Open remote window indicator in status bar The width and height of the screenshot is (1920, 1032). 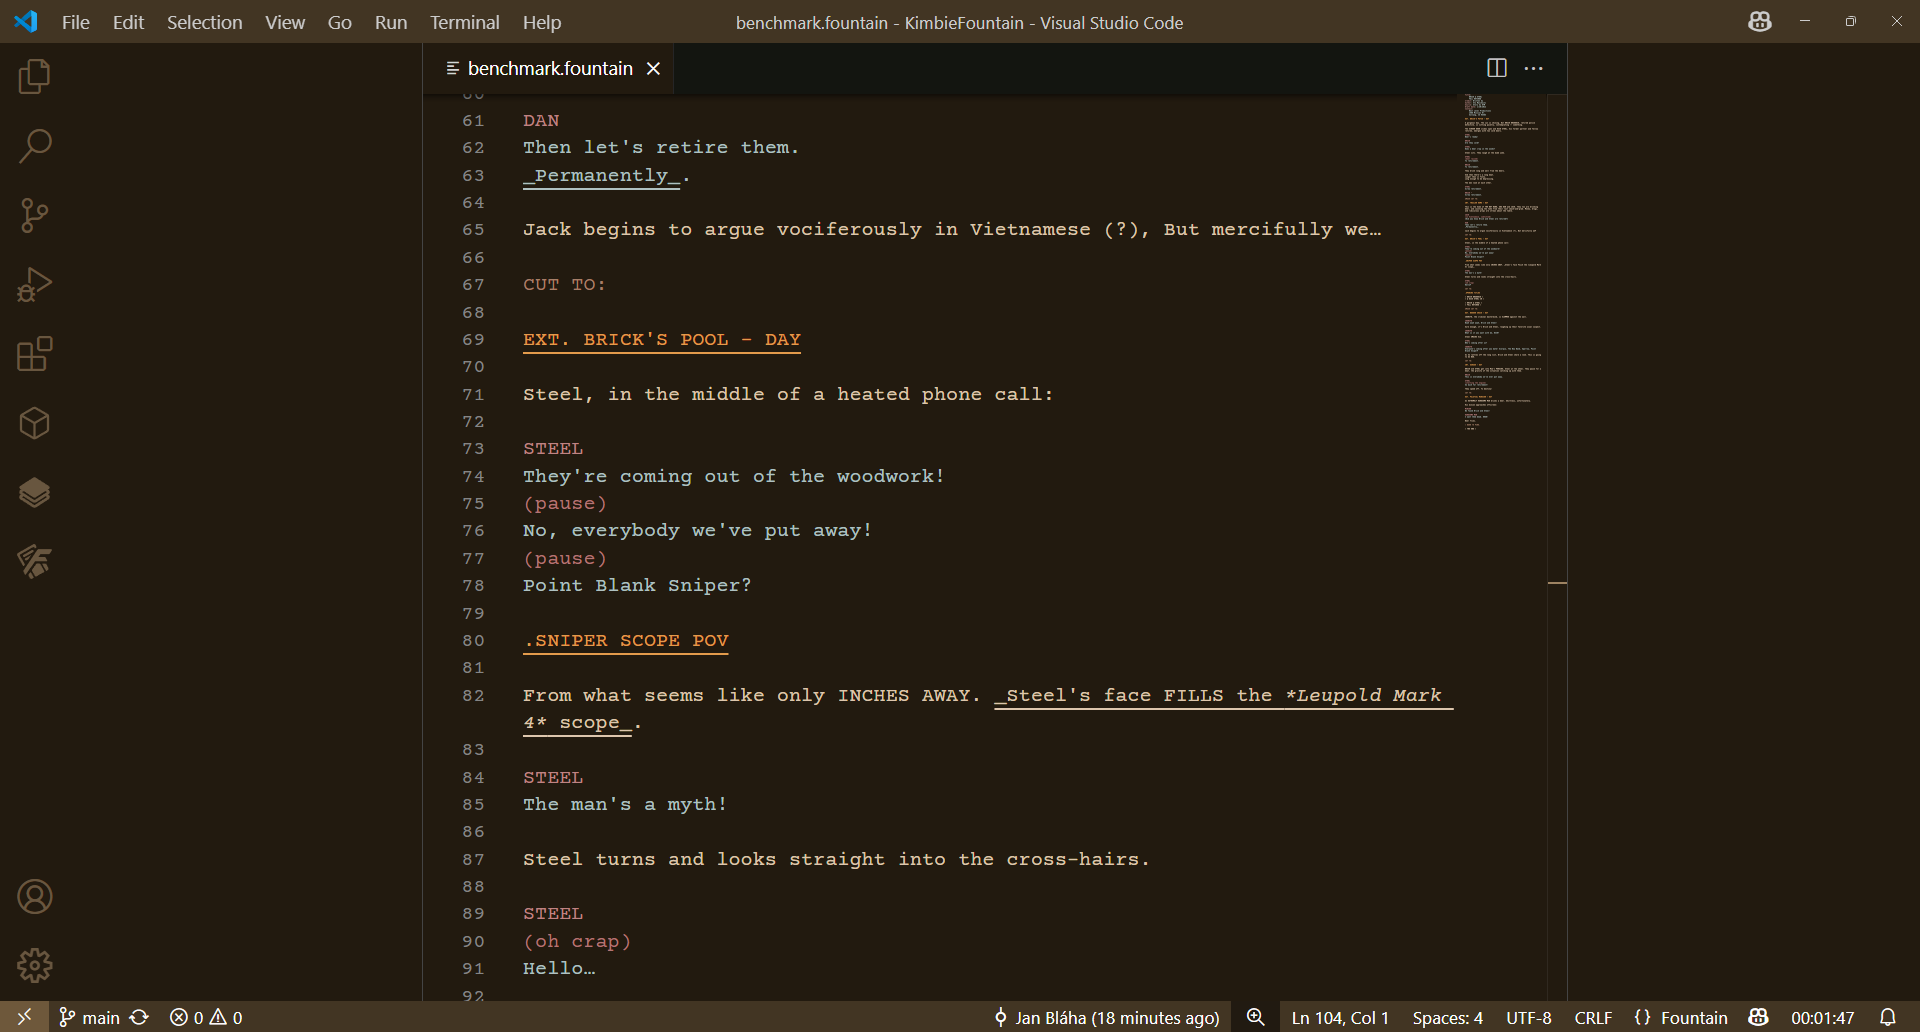tap(24, 1017)
